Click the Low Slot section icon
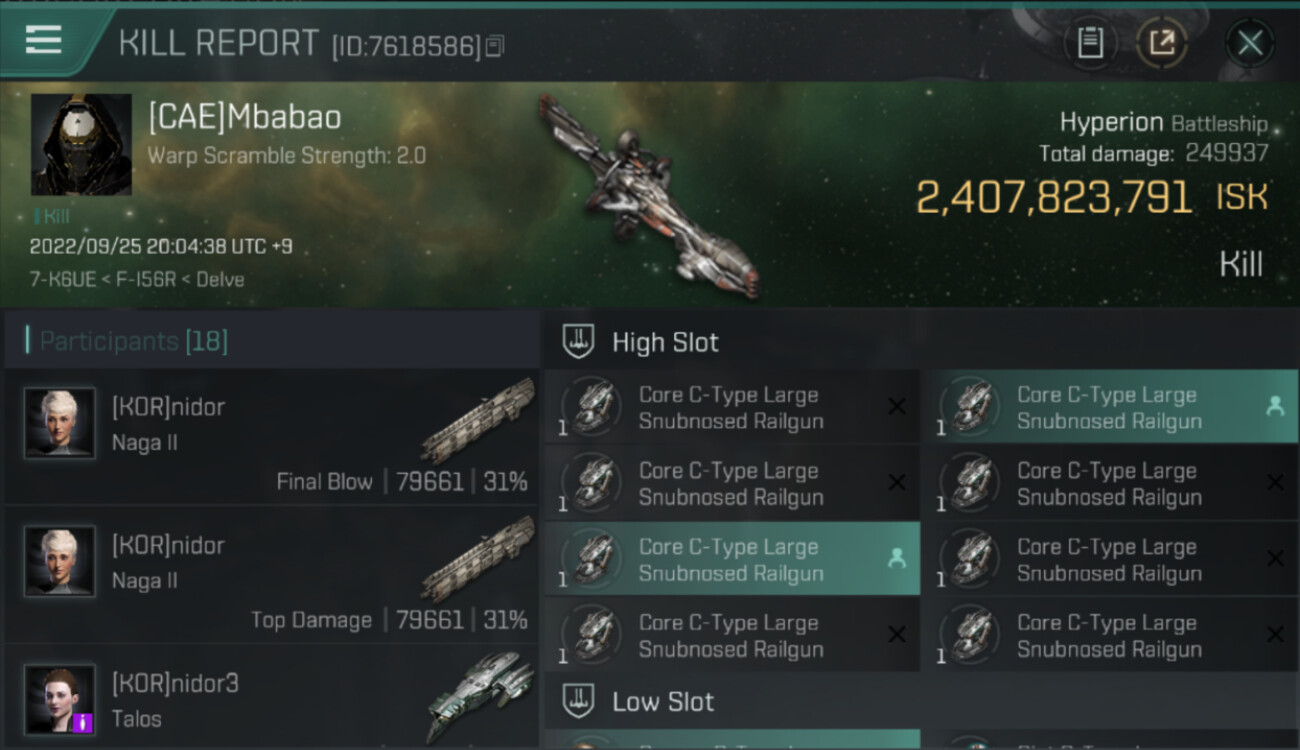This screenshot has height=750, width=1300. point(579,701)
